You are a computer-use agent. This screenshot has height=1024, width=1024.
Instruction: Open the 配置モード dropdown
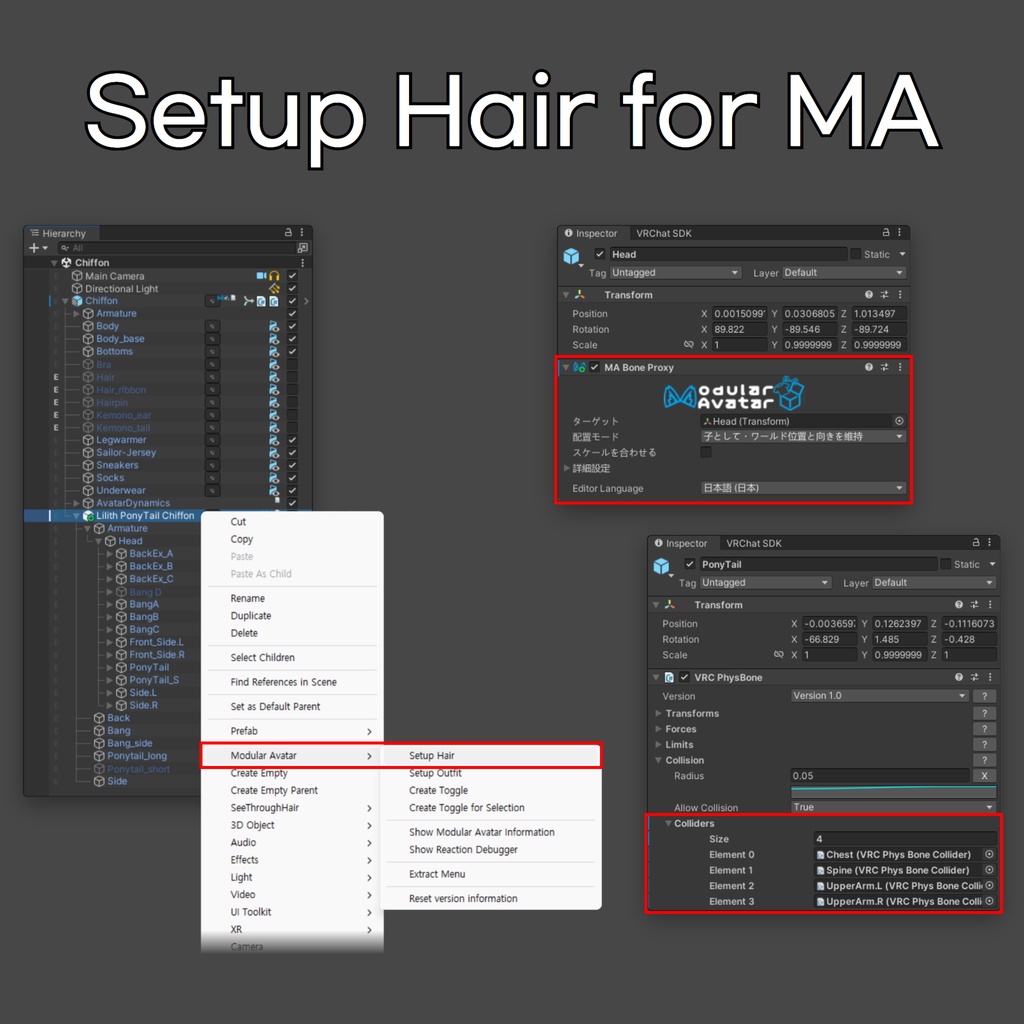coord(803,436)
